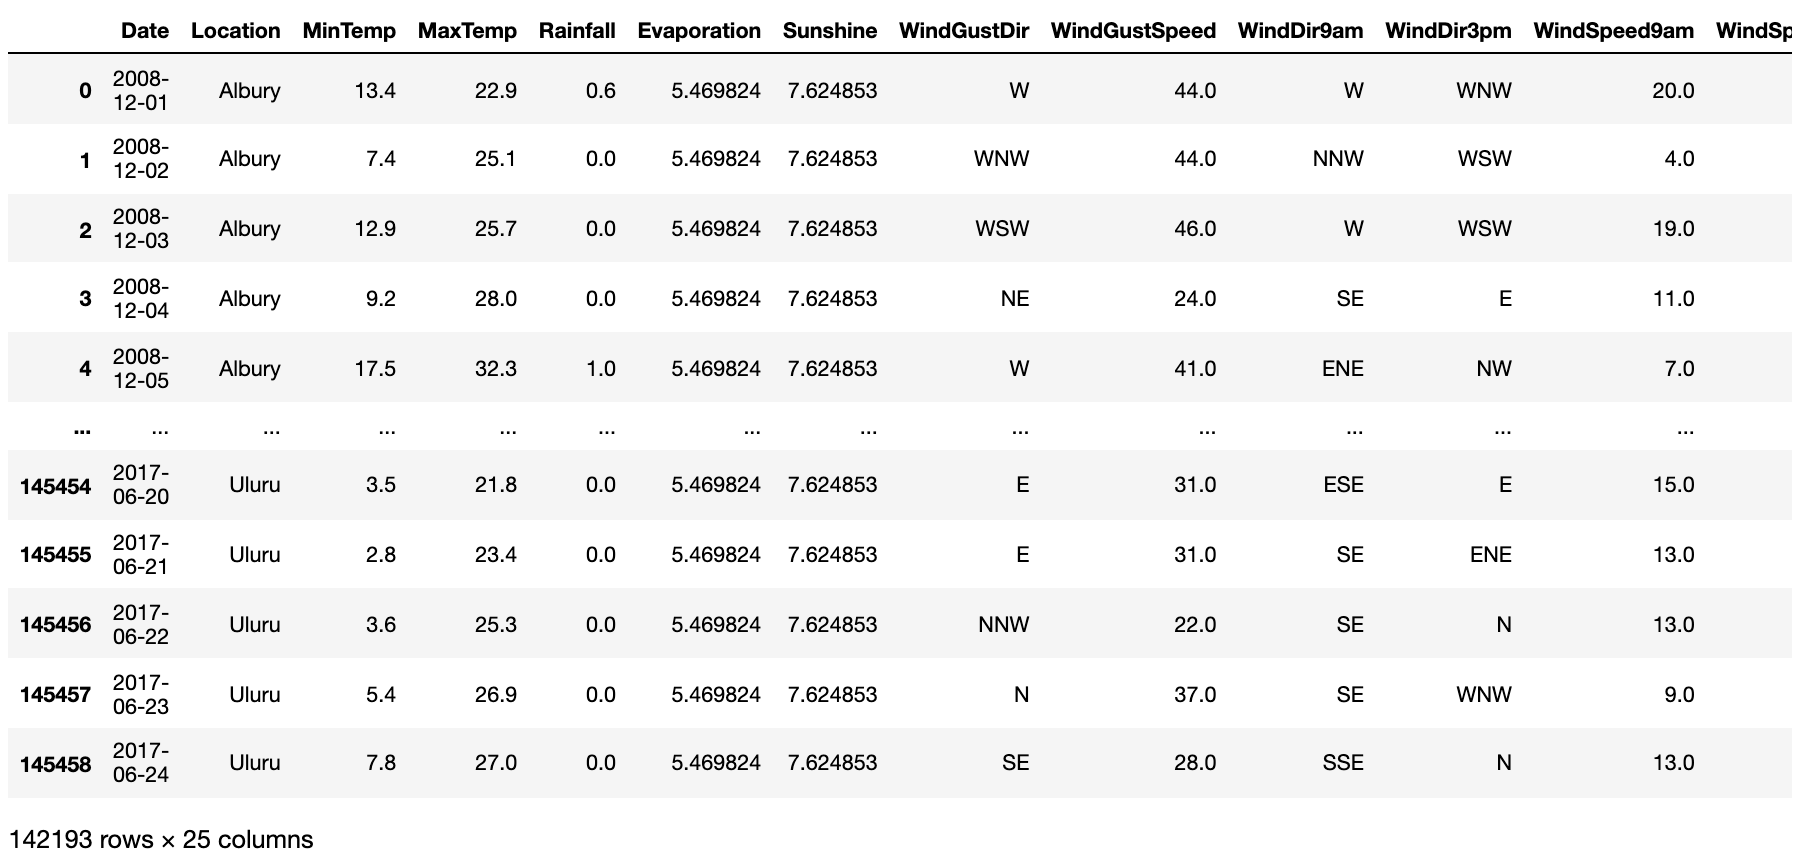Select the MinTemp column header
The width and height of the screenshot is (1812, 864).
(x=349, y=31)
